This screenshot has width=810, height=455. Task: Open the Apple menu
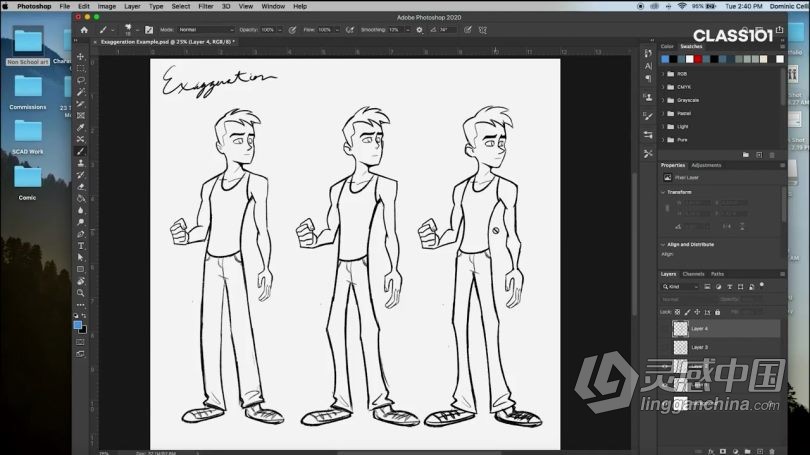6,6
